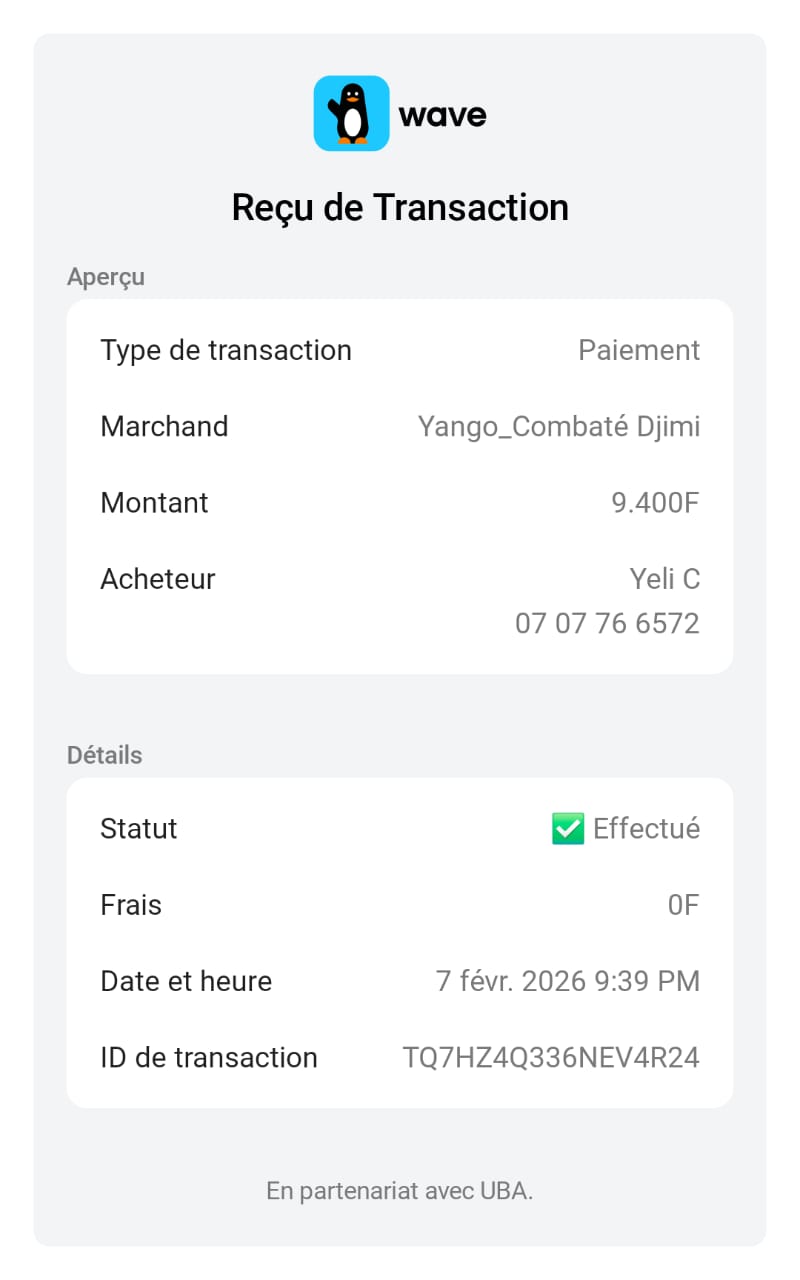
Task: Click the green Effectué checkmark icon
Action: [567, 828]
